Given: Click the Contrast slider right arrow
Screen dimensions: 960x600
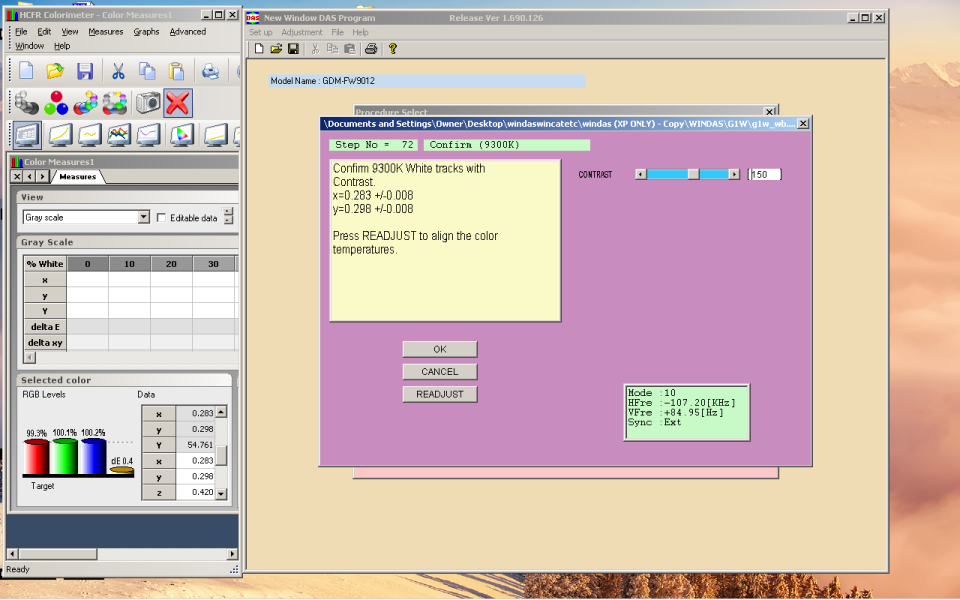Looking at the screenshot, I should pos(734,174).
